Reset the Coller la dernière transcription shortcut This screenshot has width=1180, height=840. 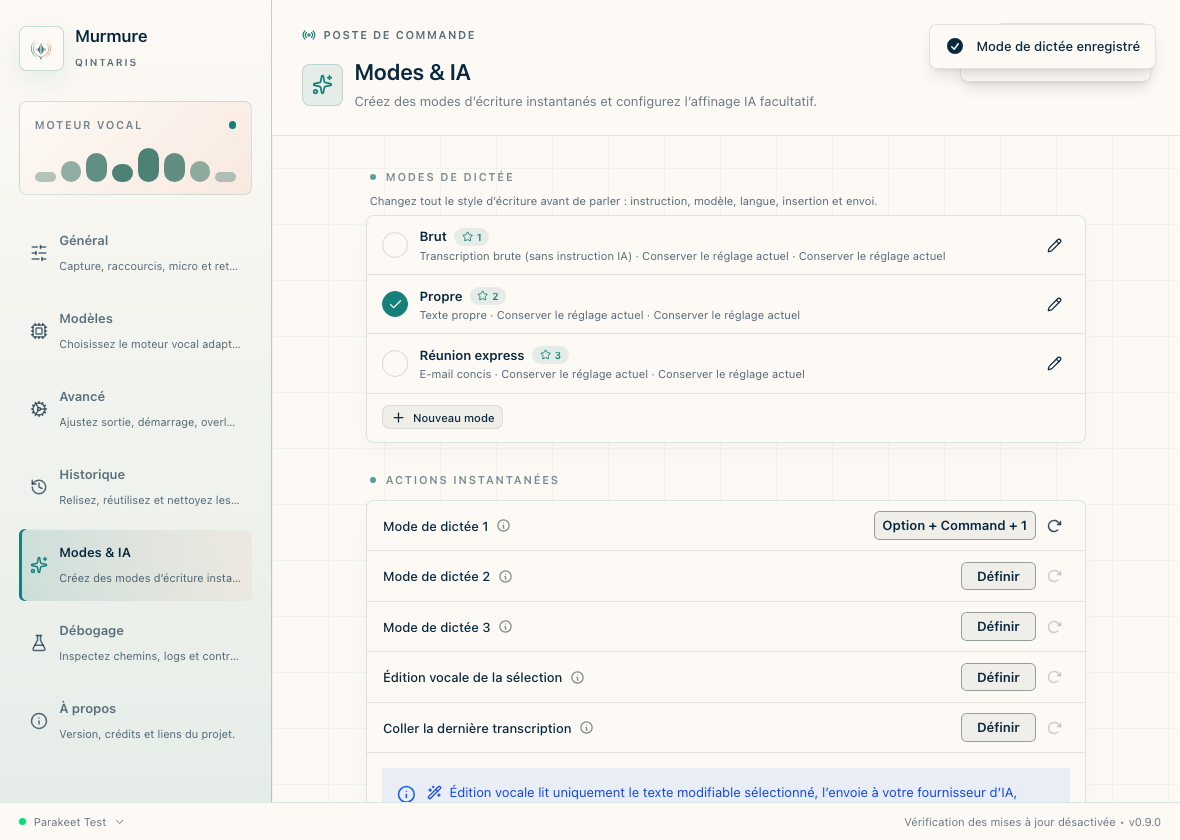coord(1054,728)
